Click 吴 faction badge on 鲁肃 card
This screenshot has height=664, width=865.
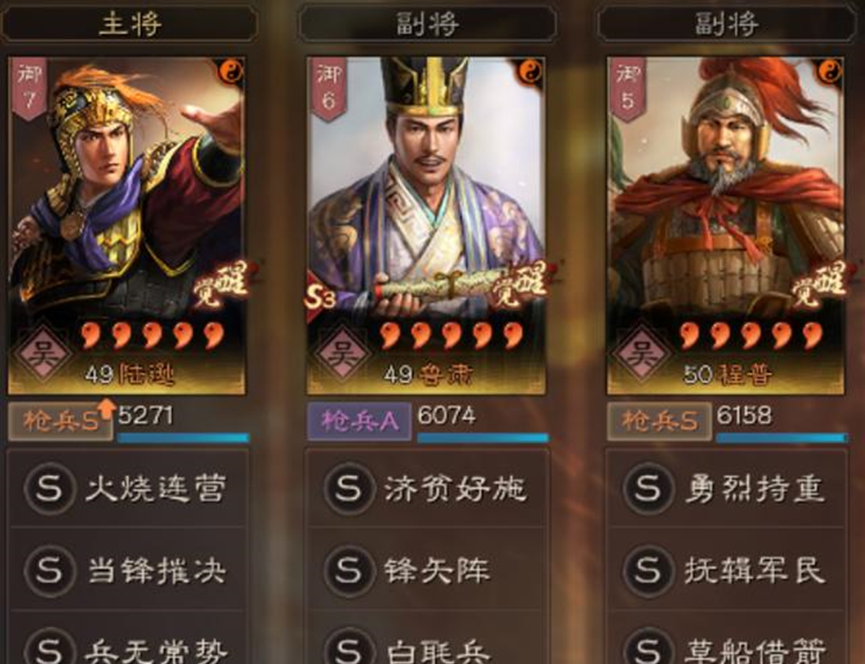342,353
